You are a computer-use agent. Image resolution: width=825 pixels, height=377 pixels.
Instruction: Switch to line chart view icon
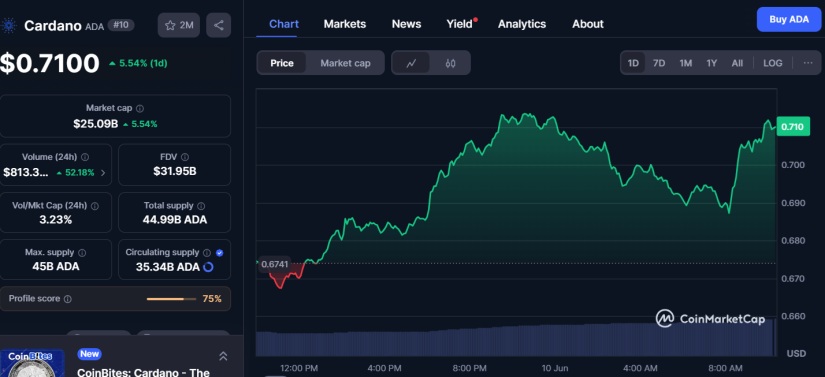tap(411, 63)
